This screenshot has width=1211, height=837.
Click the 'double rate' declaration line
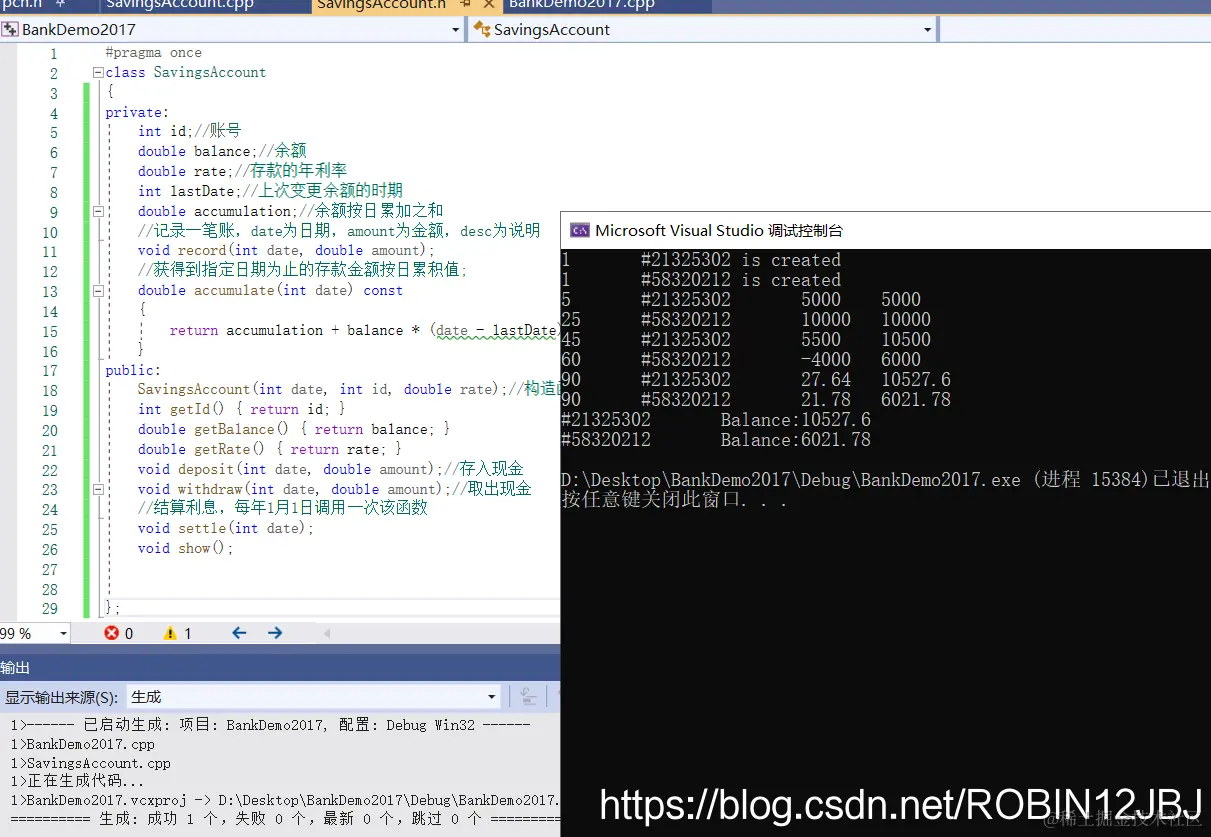pyautogui.click(x=242, y=172)
